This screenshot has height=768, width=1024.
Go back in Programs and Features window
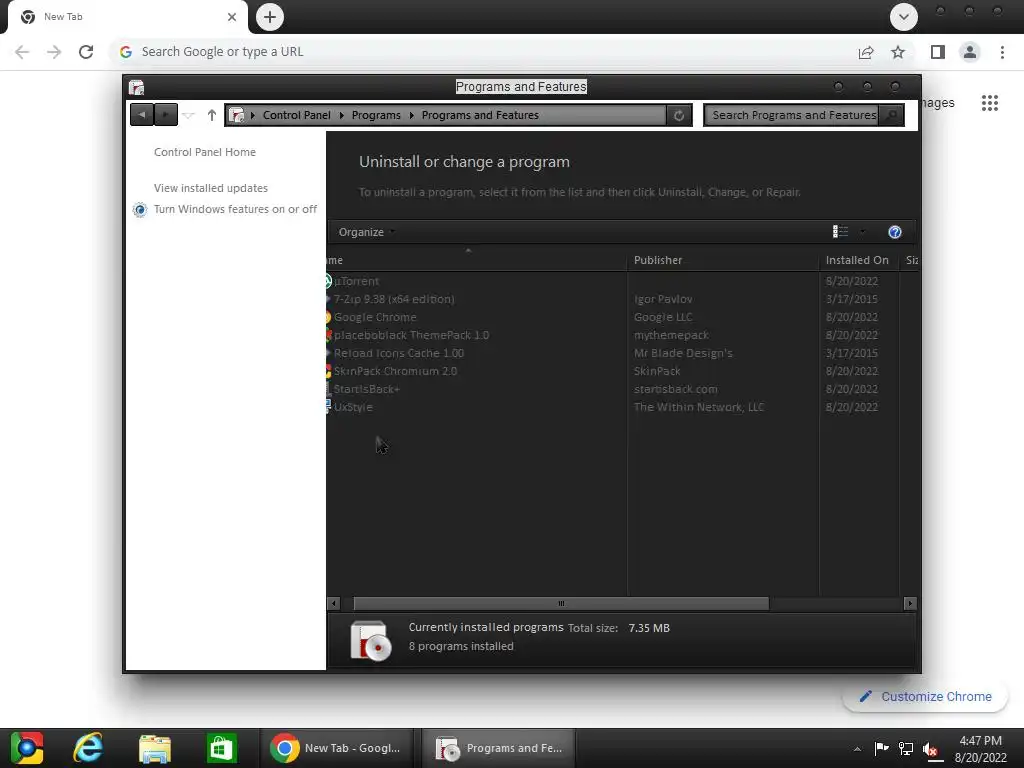(142, 115)
